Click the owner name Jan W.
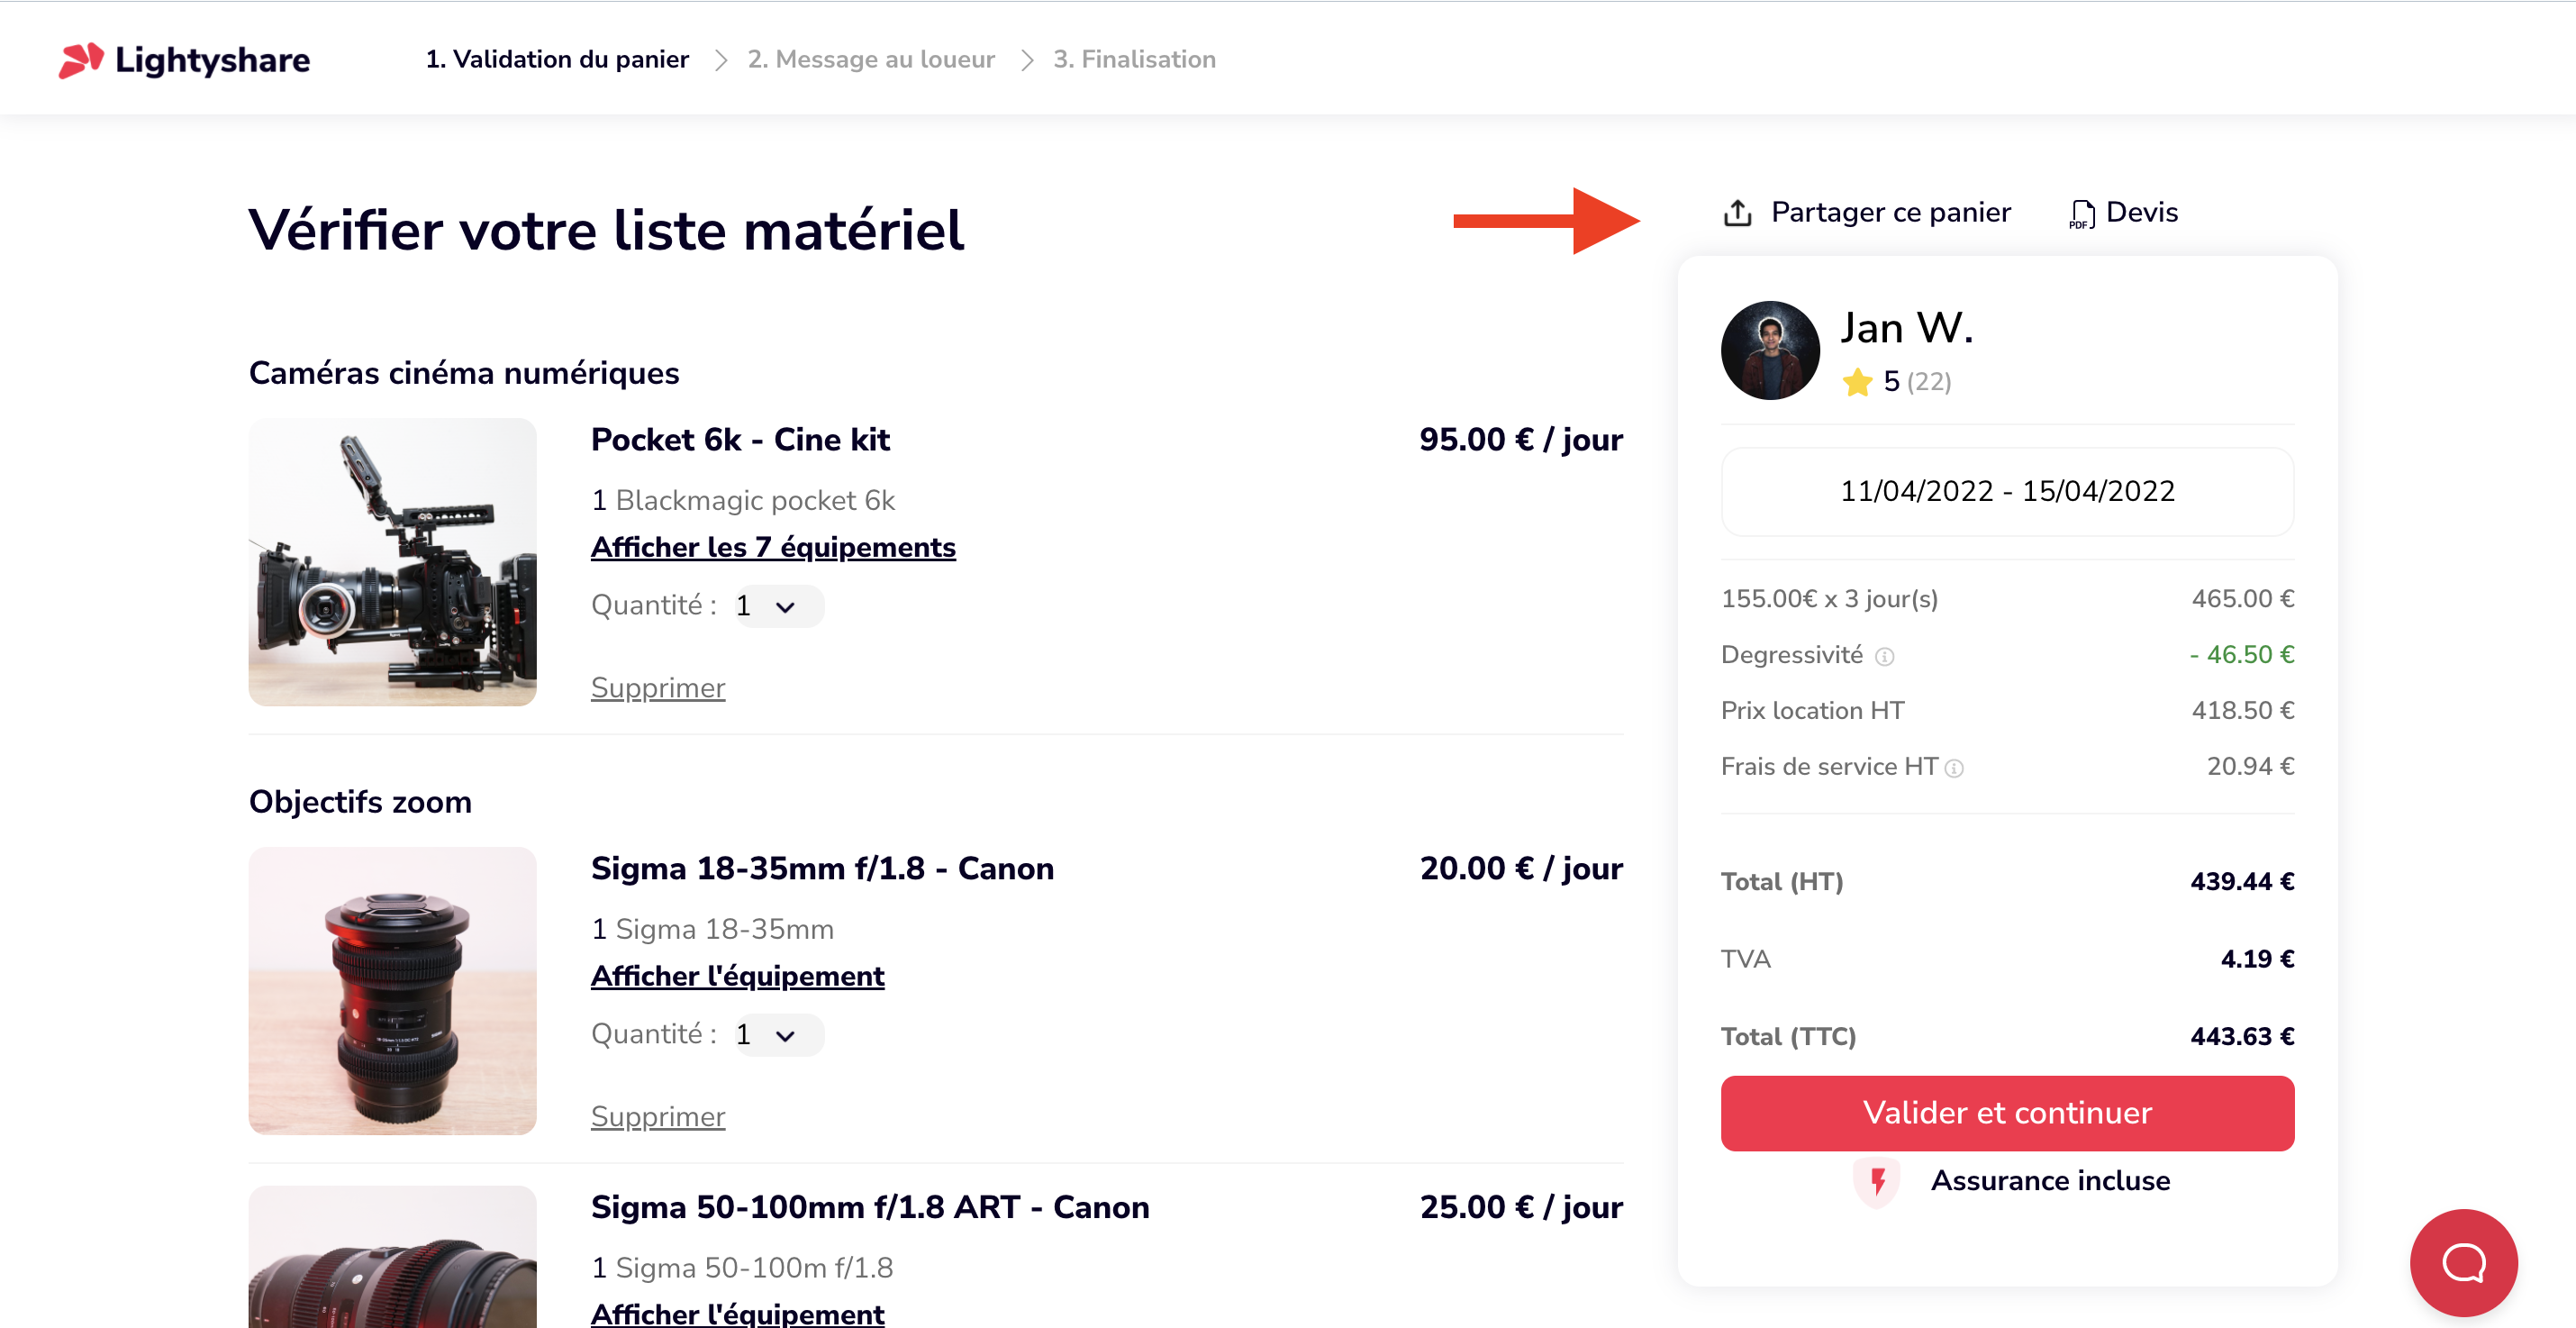The height and width of the screenshot is (1328, 2576). pyautogui.click(x=1907, y=328)
